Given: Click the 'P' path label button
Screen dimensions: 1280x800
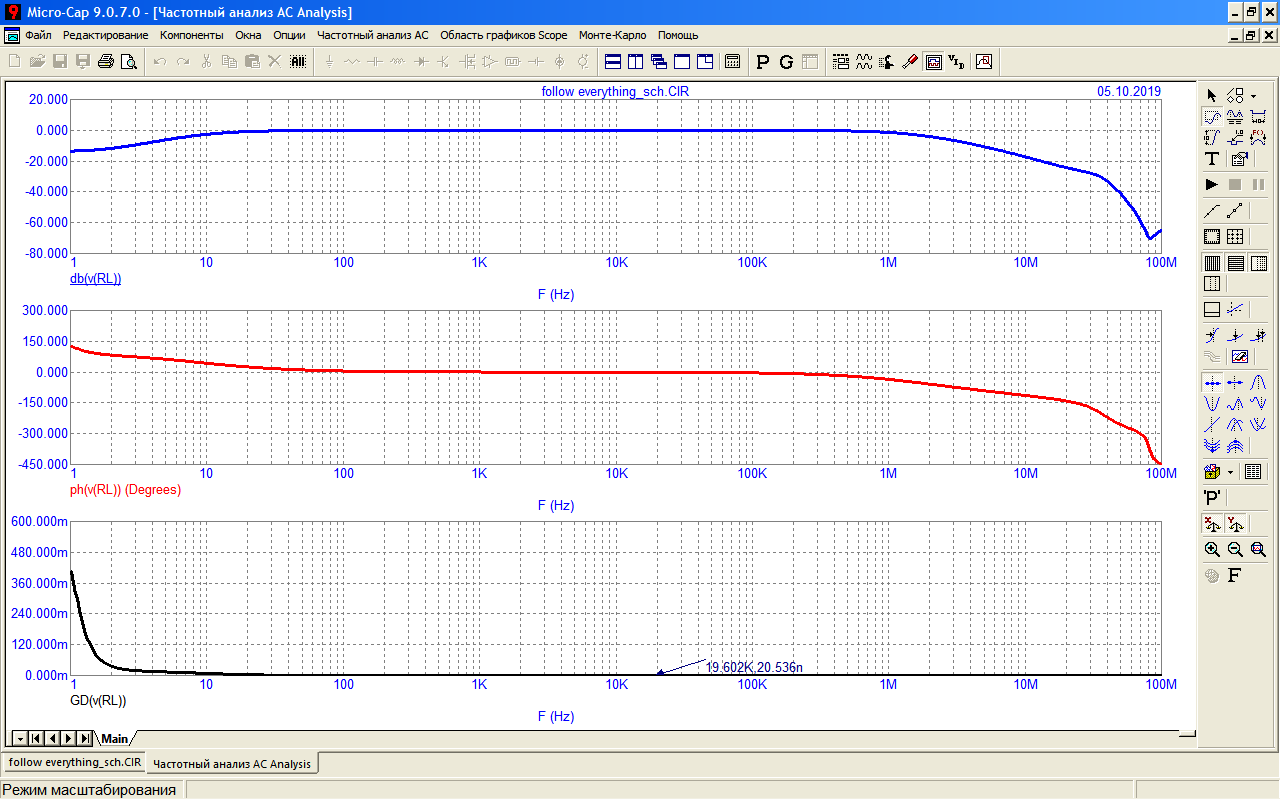Looking at the screenshot, I should coord(1212,497).
